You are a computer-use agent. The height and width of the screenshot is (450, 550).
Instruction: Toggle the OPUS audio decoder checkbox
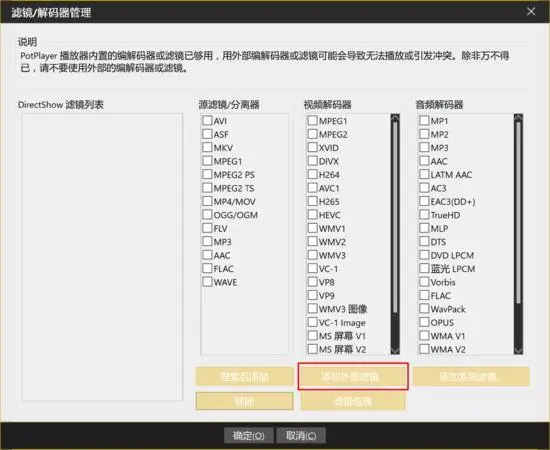424,322
